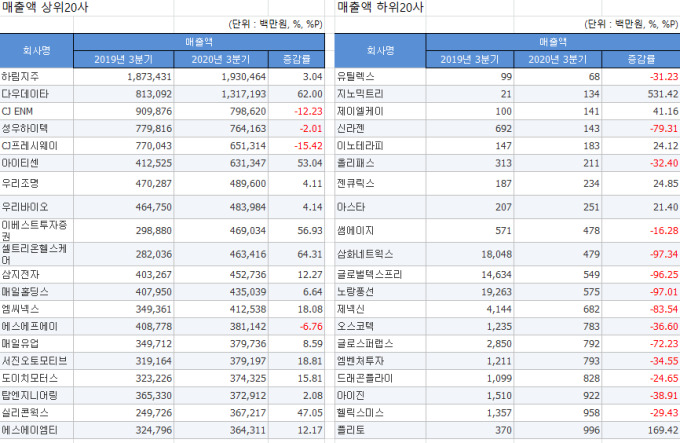Click the right table 증감률 header

[641, 59]
